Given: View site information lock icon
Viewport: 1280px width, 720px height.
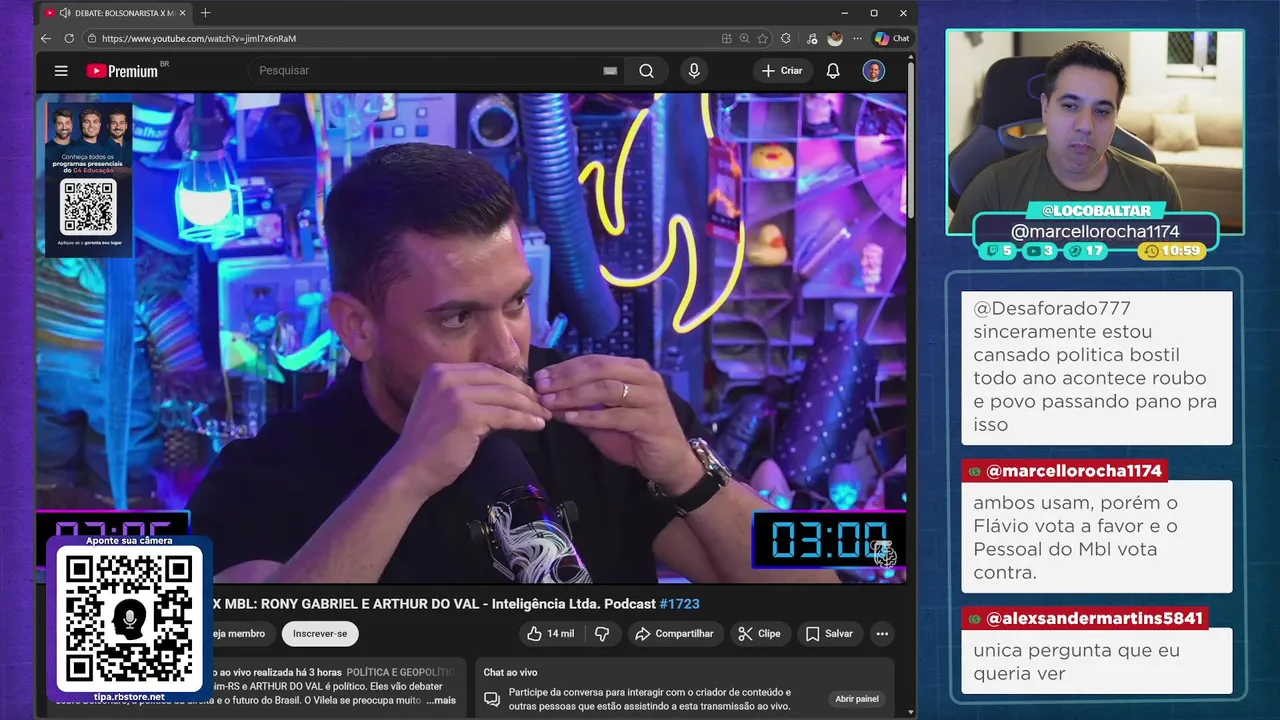Looking at the screenshot, I should coord(92,38).
